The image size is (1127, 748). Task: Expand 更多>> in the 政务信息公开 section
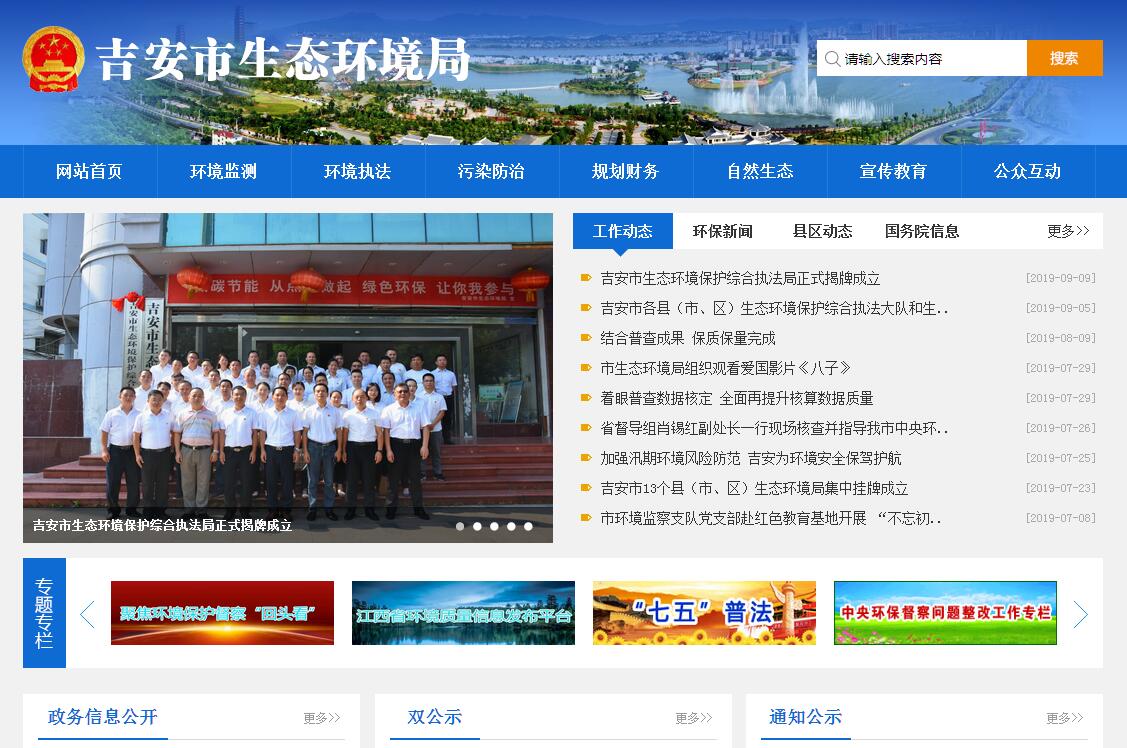[x=322, y=718]
